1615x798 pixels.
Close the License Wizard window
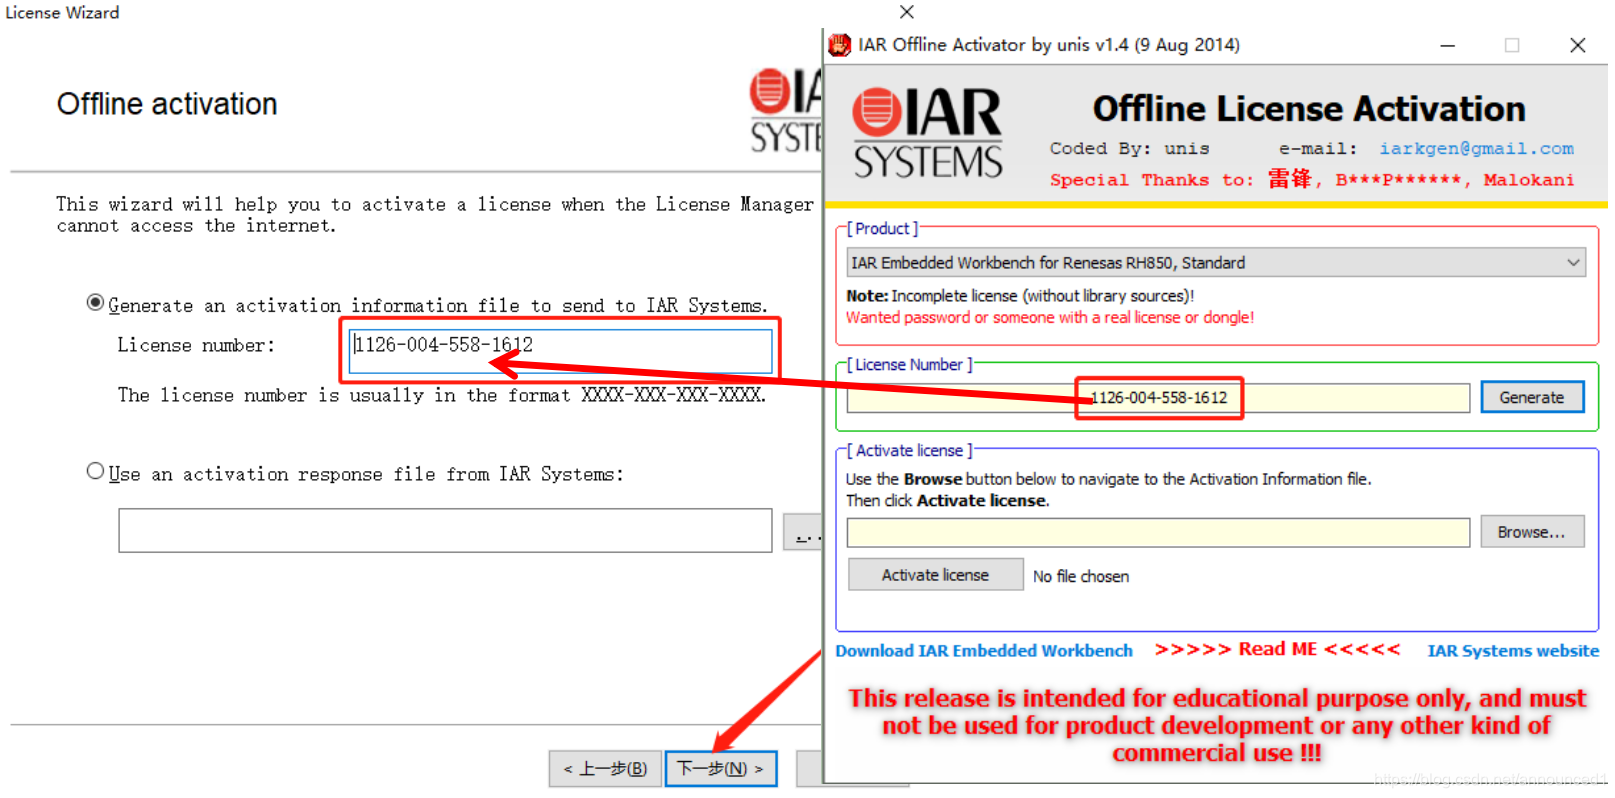[906, 12]
